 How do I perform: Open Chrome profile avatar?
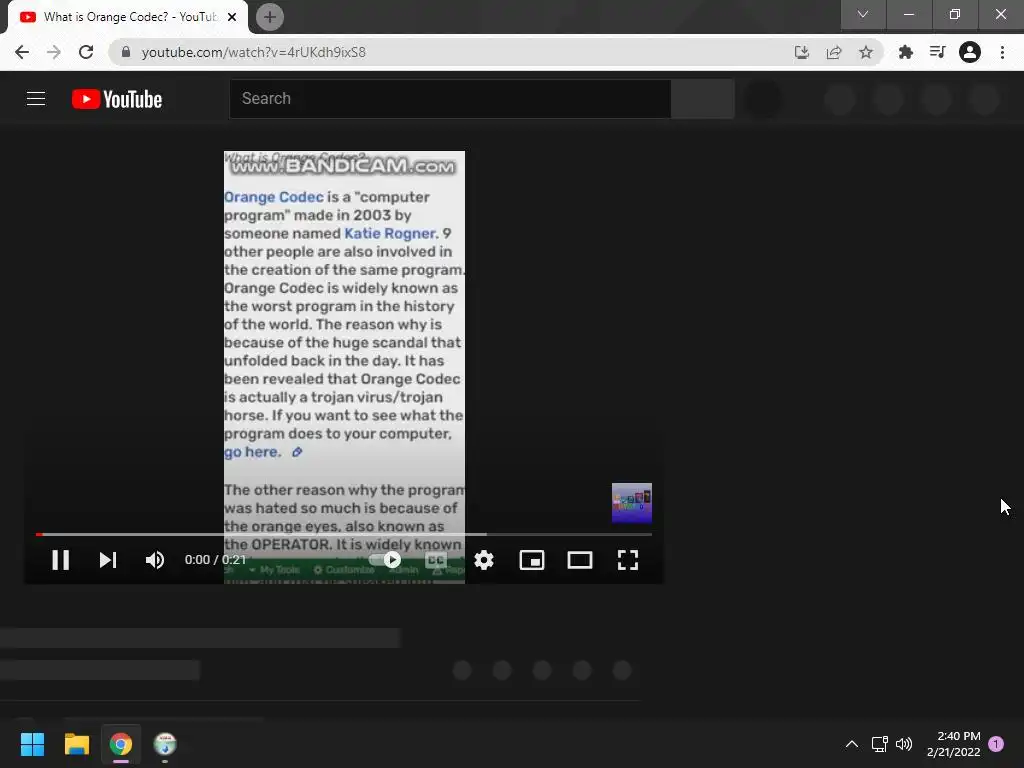970,52
